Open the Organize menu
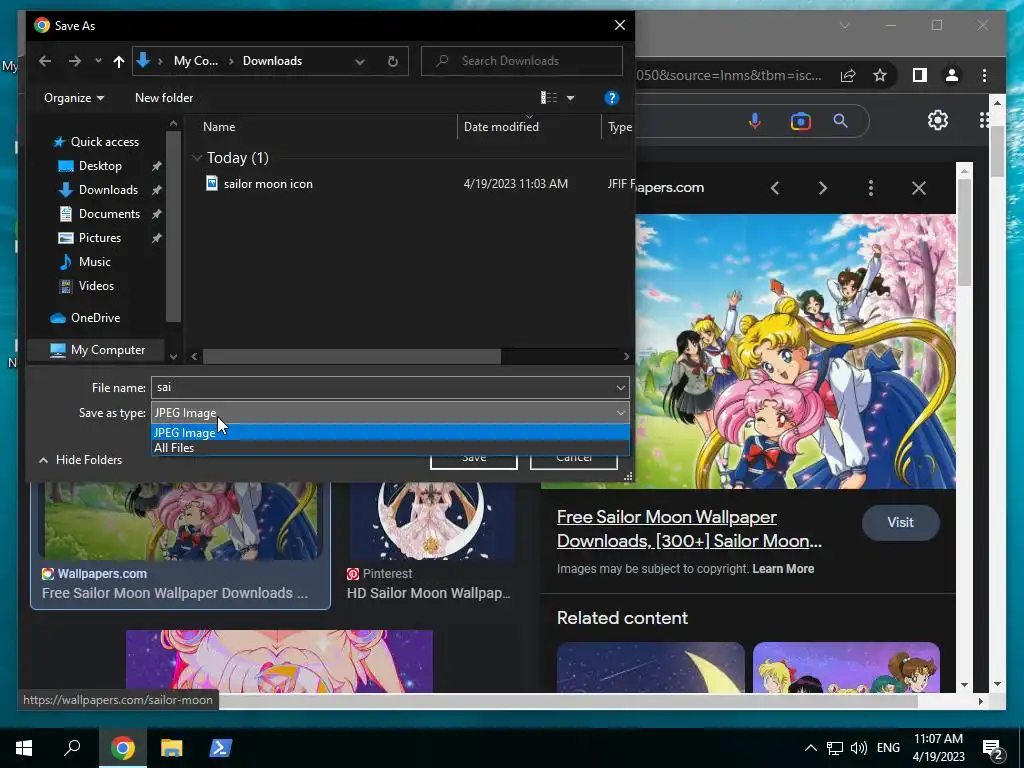The height and width of the screenshot is (768, 1024). [x=74, y=98]
